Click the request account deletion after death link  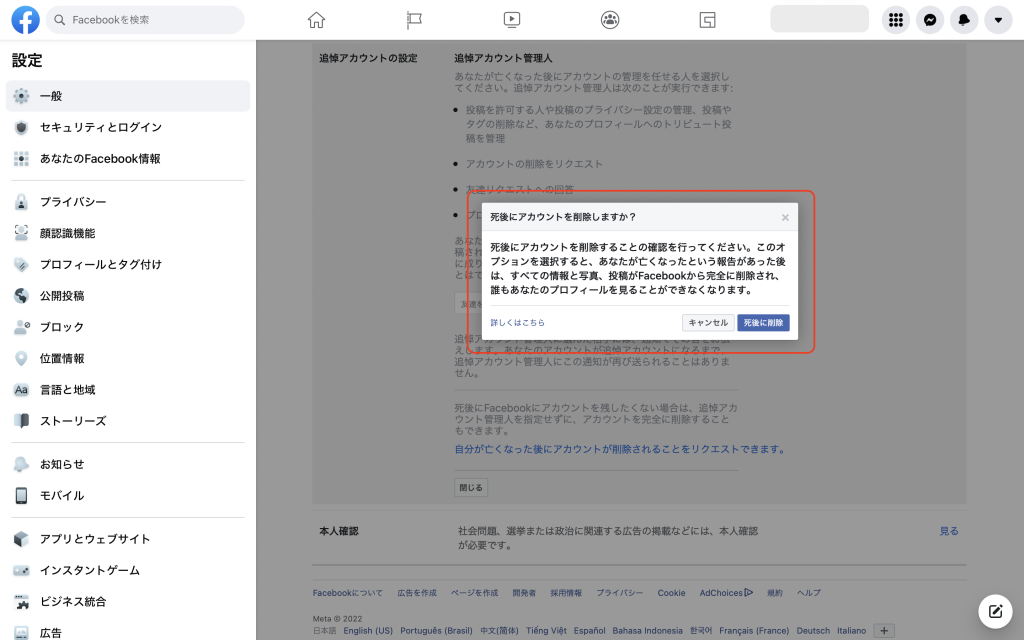click(620, 449)
